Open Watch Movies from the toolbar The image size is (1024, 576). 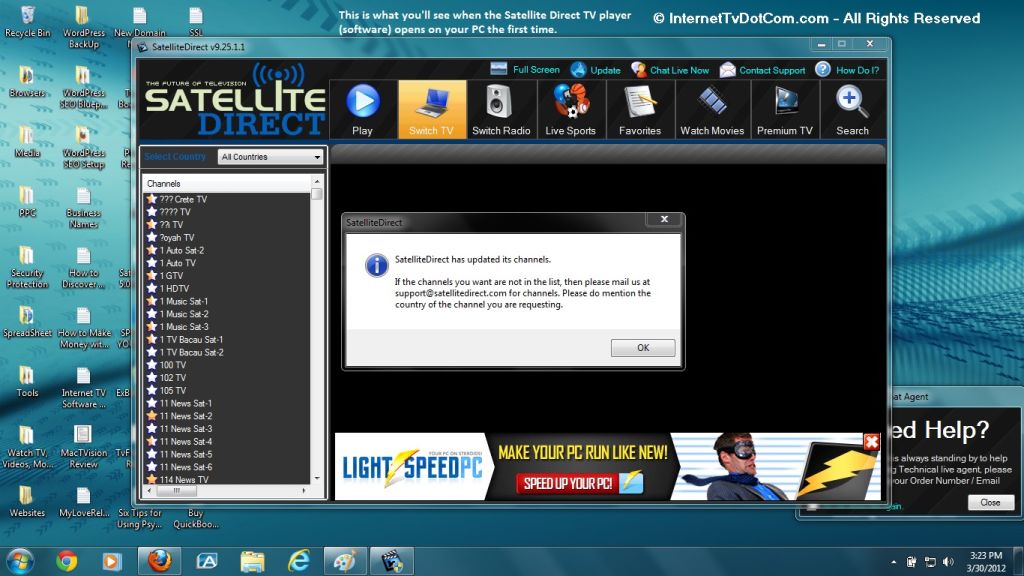click(712, 109)
